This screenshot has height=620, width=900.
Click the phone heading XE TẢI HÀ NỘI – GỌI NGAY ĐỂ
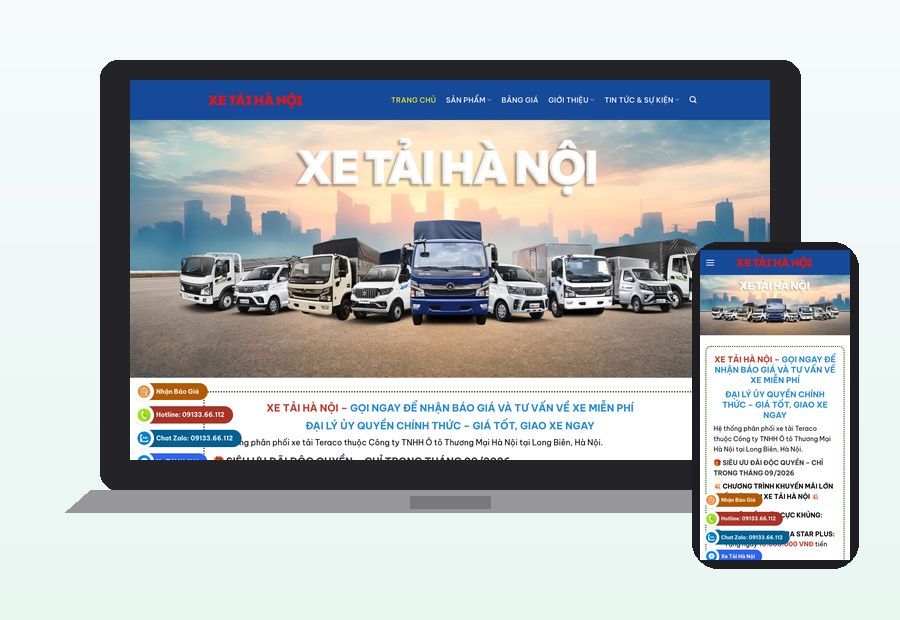(x=774, y=370)
